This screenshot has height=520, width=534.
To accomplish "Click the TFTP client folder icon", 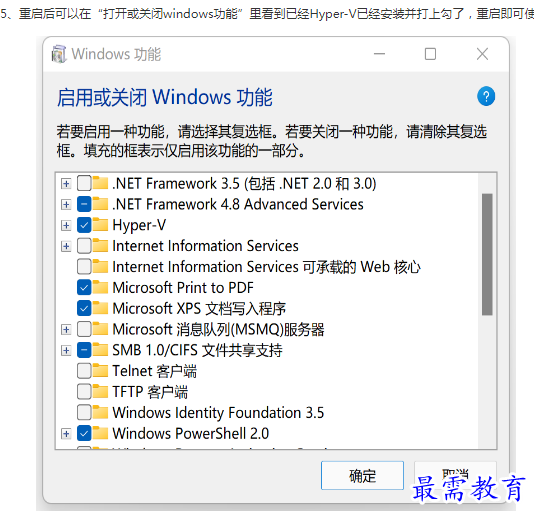I will 100,392.
